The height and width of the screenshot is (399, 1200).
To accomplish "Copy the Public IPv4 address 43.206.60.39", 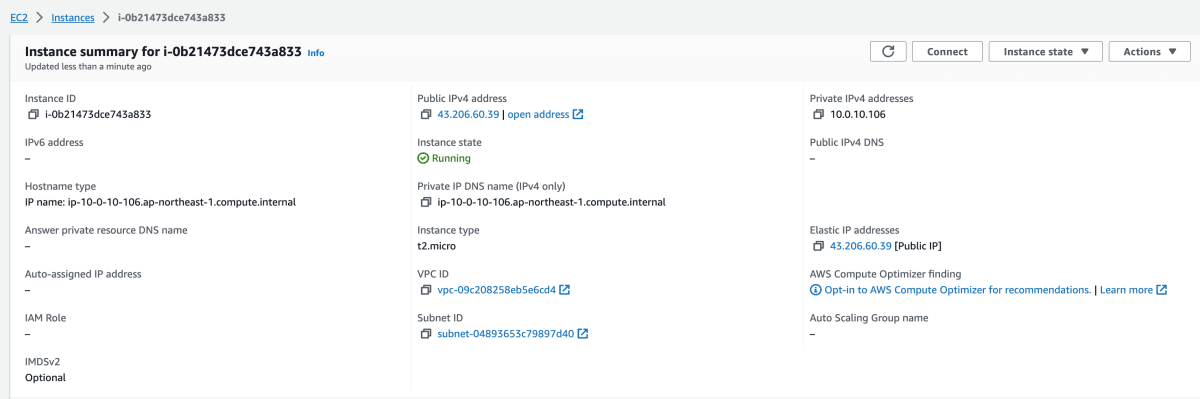I will click(x=427, y=114).
